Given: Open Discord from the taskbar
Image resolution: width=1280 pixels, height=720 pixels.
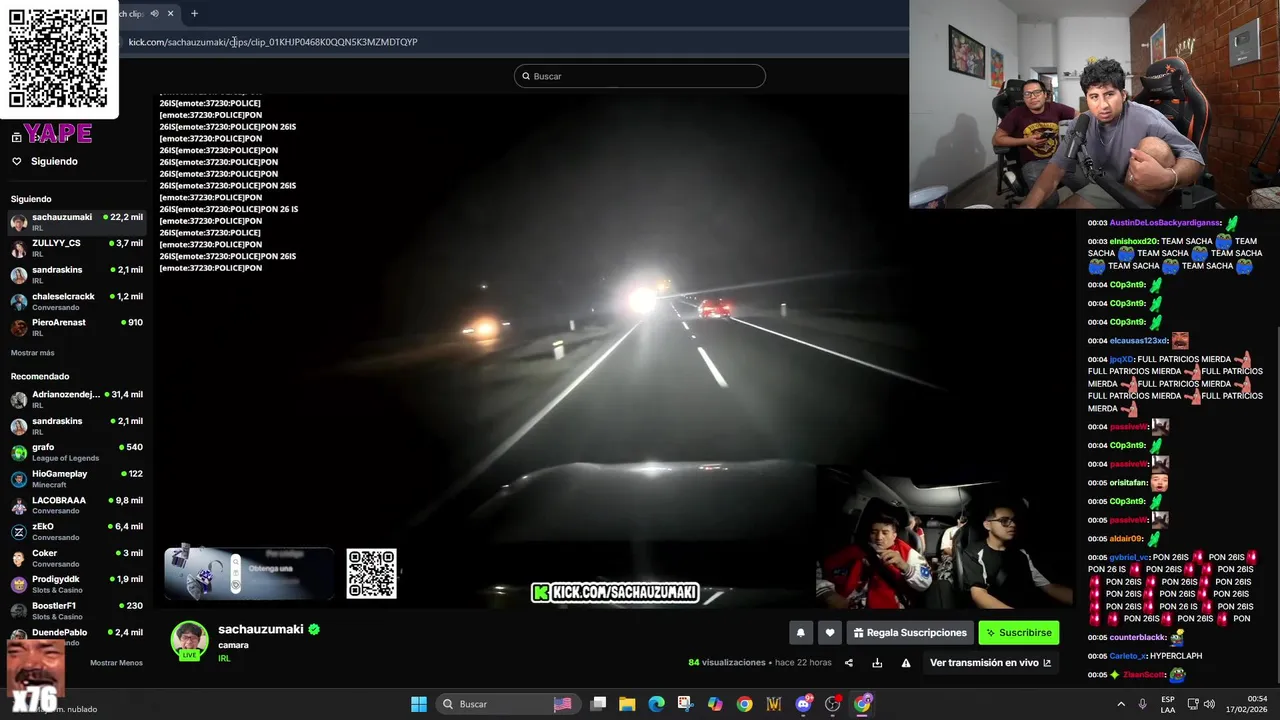Looking at the screenshot, I should (803, 704).
